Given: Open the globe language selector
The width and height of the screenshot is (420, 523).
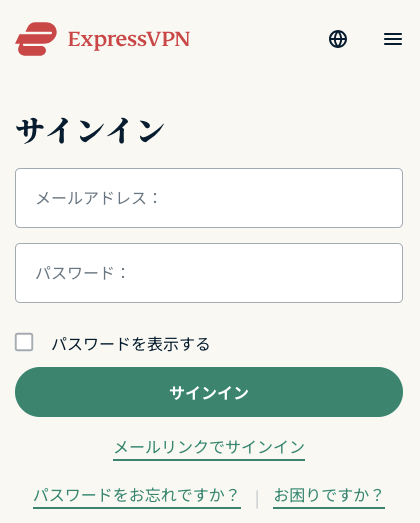Looking at the screenshot, I should (338, 39).
